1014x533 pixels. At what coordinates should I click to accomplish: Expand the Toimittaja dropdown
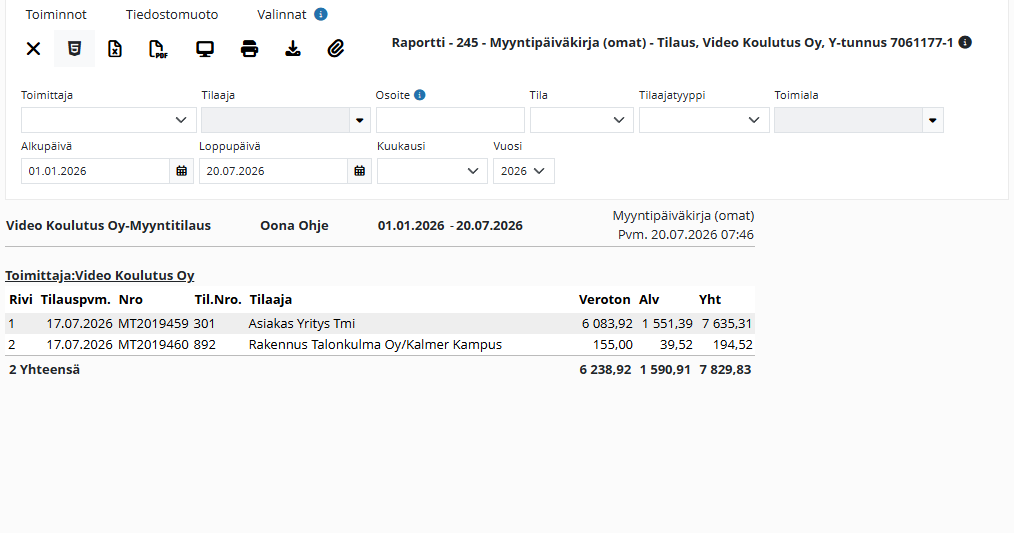click(109, 120)
